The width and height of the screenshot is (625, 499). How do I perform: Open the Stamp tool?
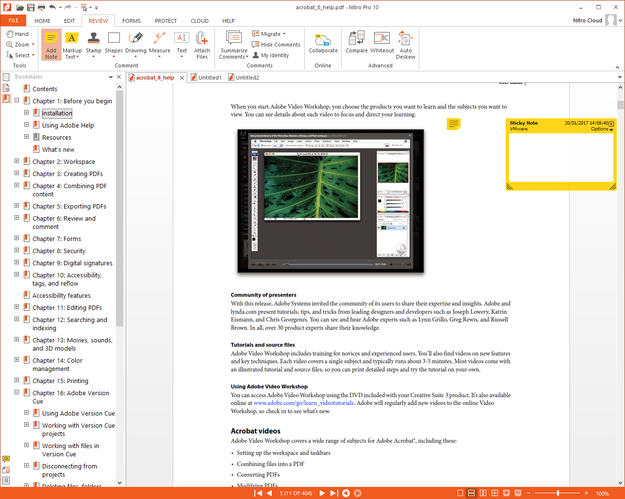93,45
